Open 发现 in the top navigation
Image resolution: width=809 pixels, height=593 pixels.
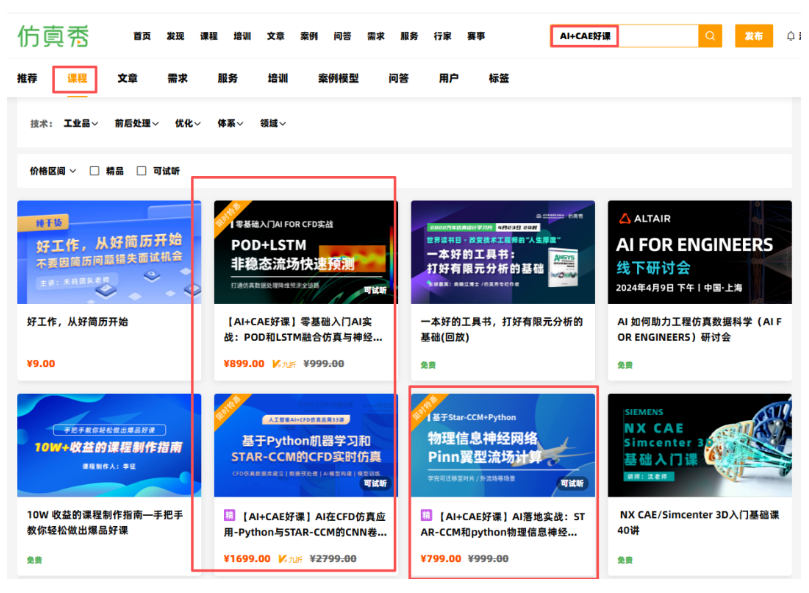click(175, 36)
